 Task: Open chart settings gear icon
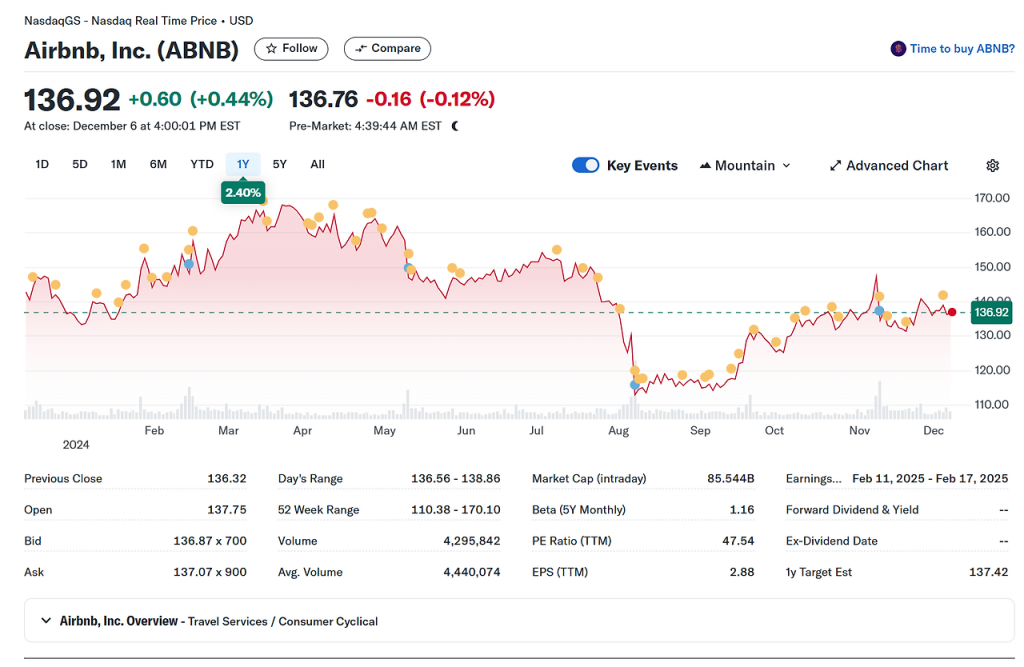(x=993, y=166)
